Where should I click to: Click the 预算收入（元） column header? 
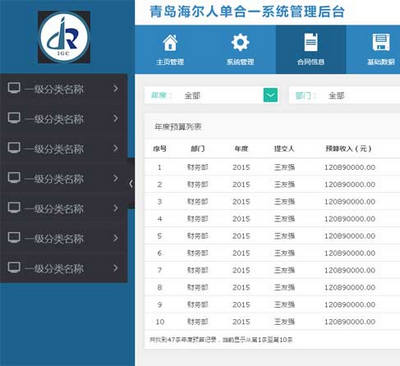pyautogui.click(x=348, y=149)
